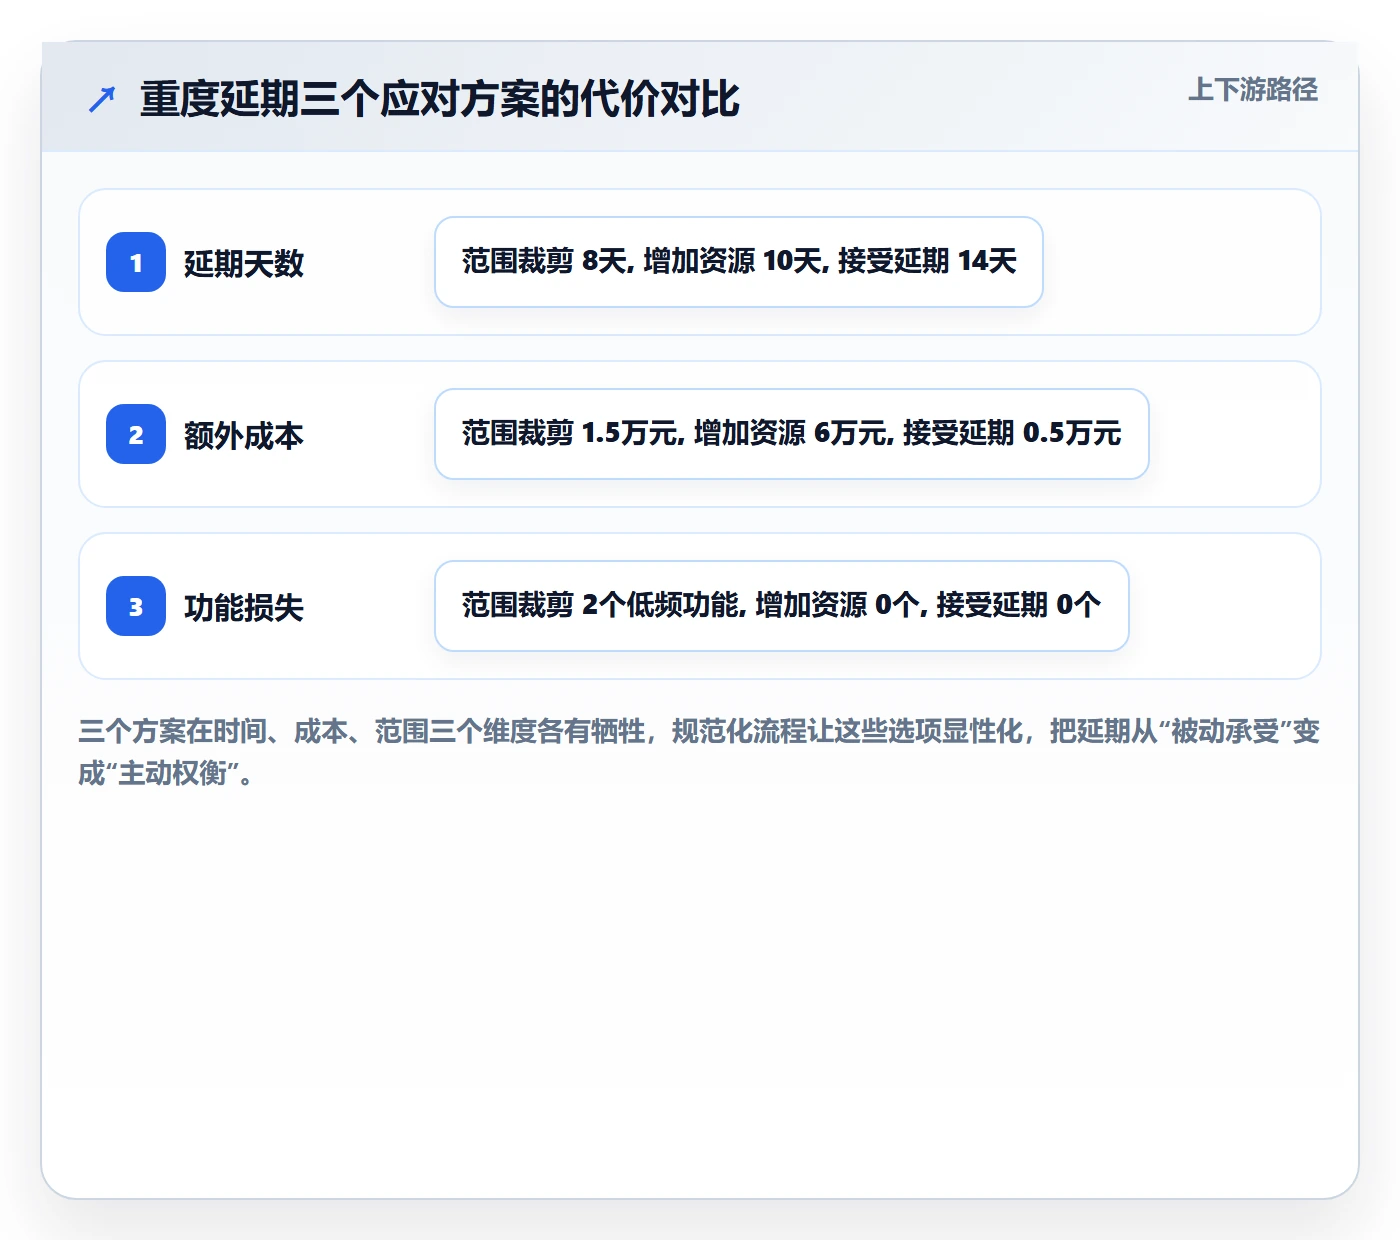1400x1240 pixels.
Task: Click the number 3 badge for 功能损失
Action: point(136,606)
